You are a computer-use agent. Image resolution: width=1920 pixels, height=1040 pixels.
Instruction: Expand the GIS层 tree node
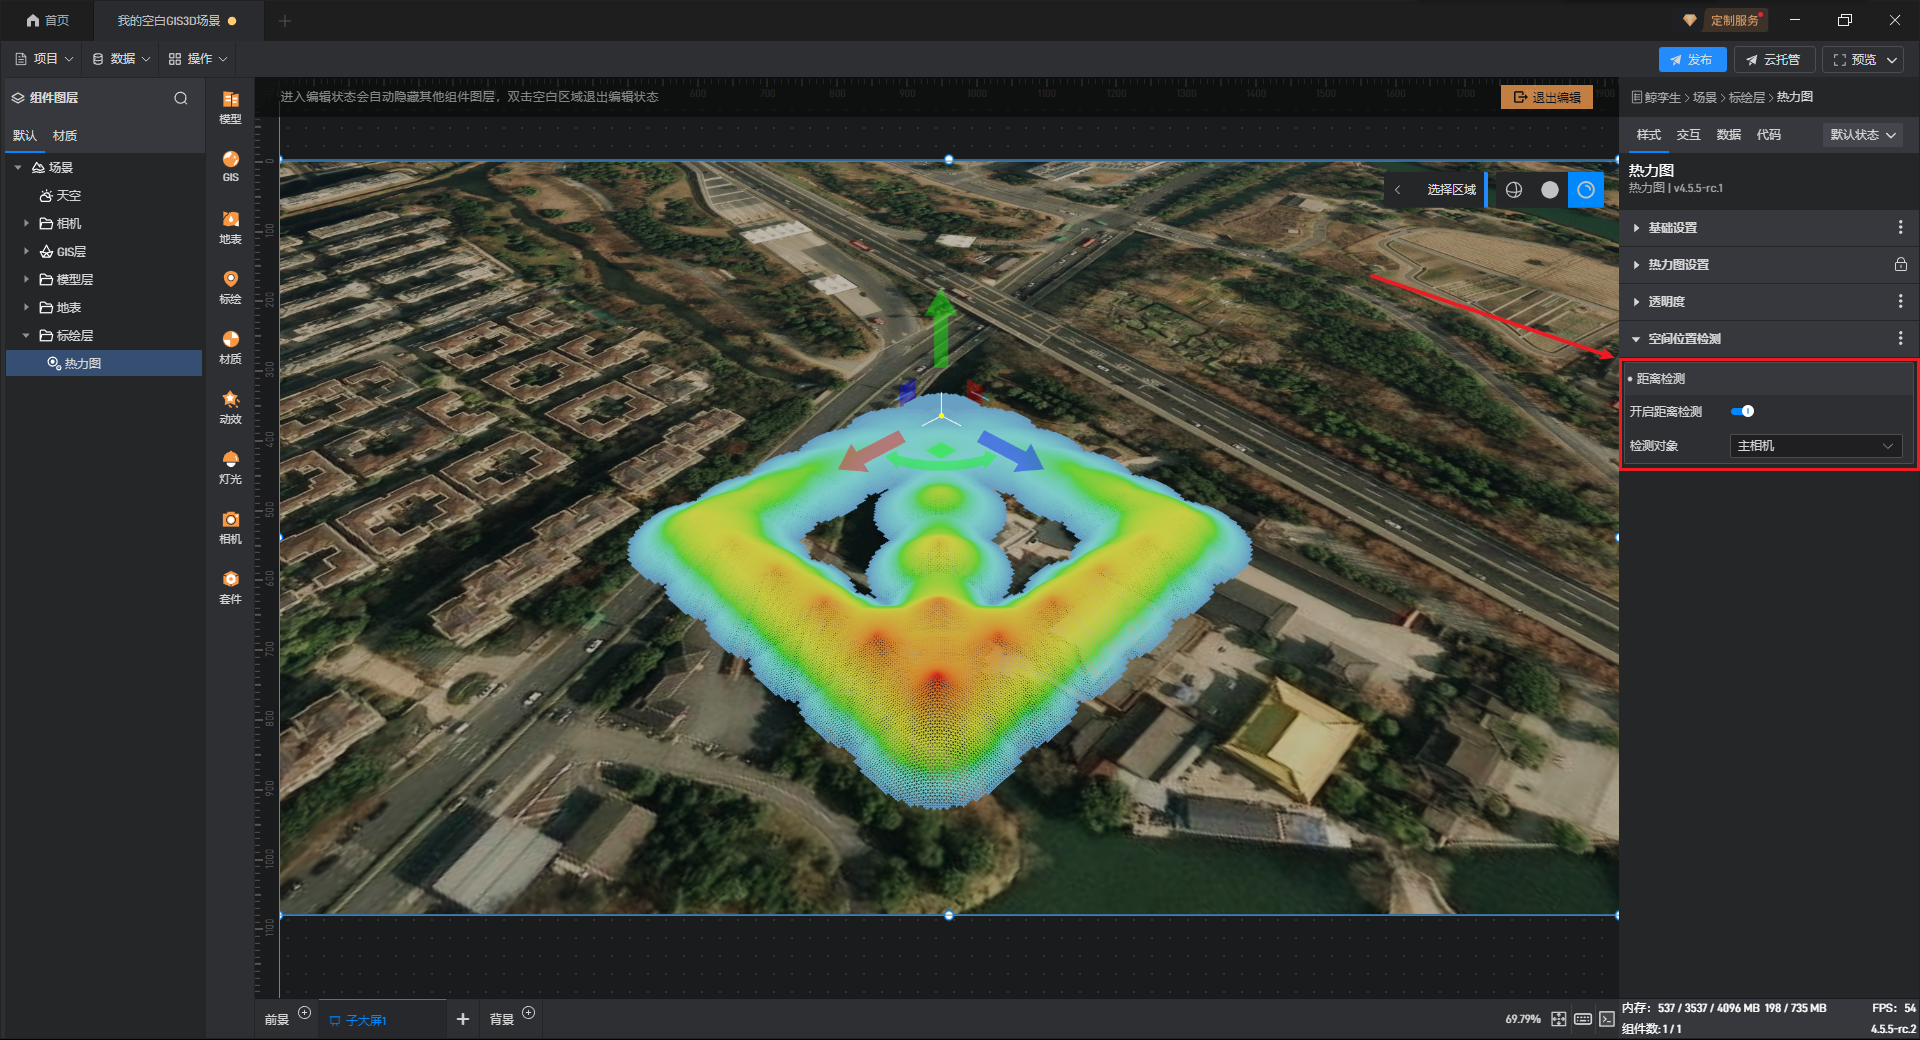27,252
